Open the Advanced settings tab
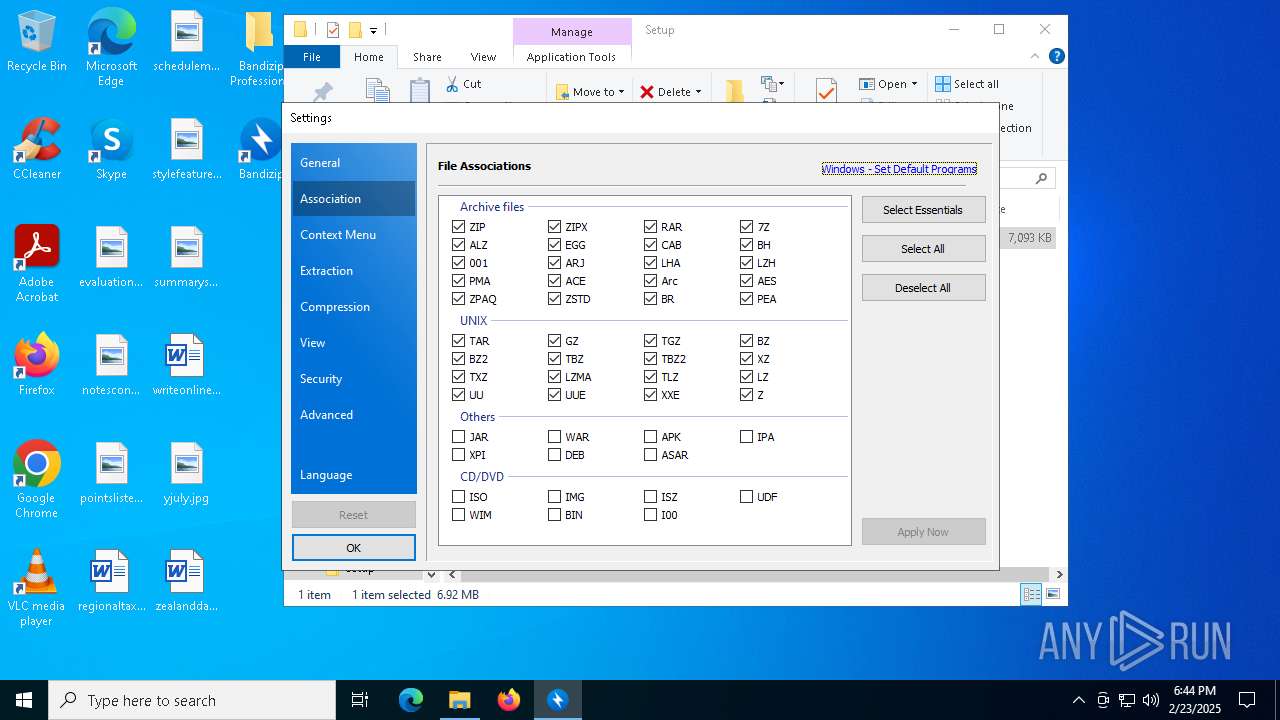The width and height of the screenshot is (1280, 720). (353, 415)
